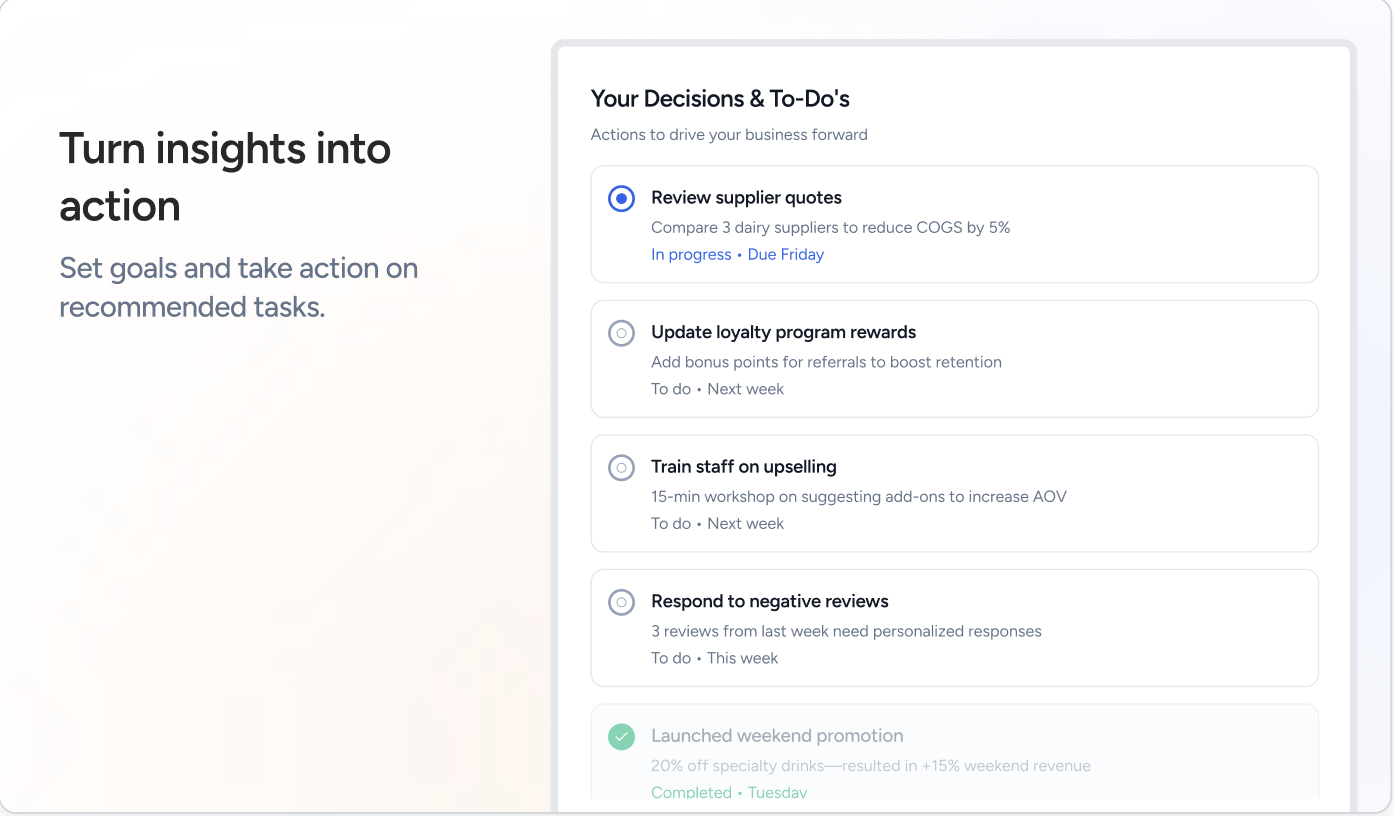Screen dimensions: 1394x816
Task: Mark Train staff on upselling as selected
Action: coord(622,467)
